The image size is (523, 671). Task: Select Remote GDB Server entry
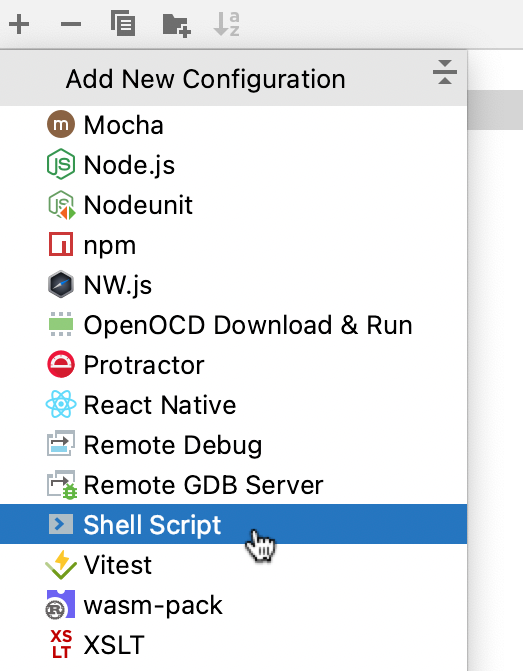pyautogui.click(x=233, y=484)
